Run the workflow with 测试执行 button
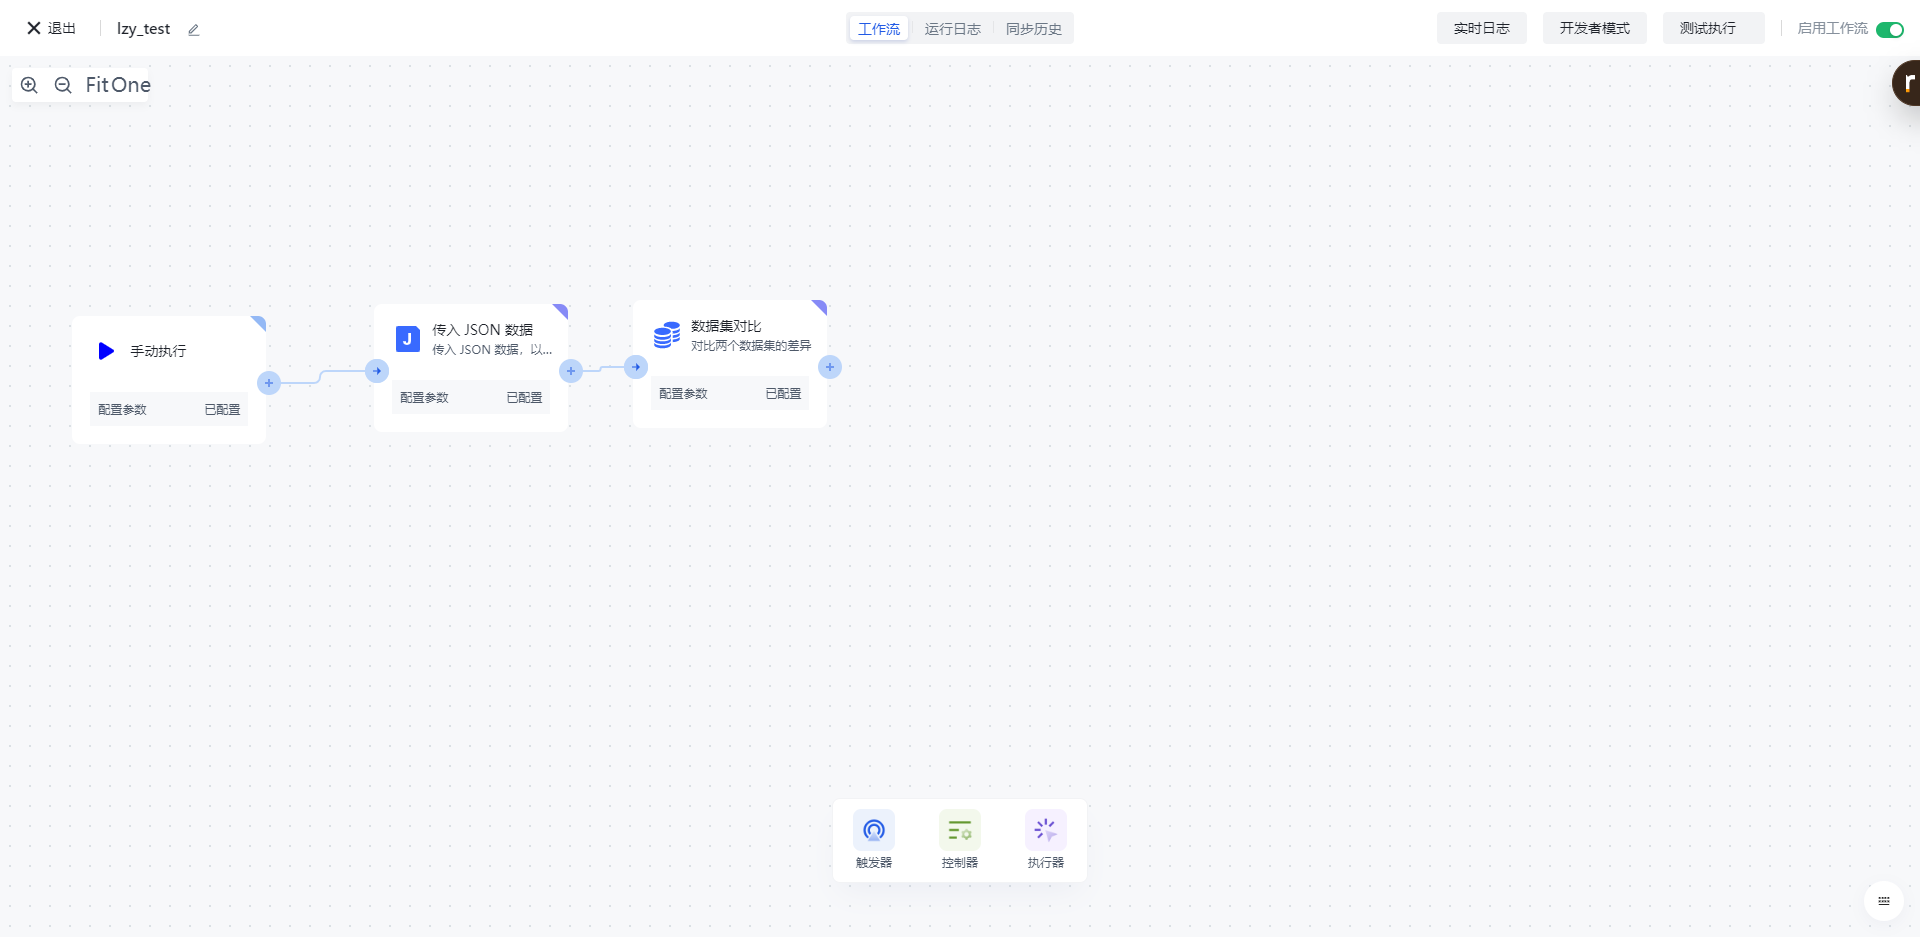The height and width of the screenshot is (937, 1920). point(1707,28)
